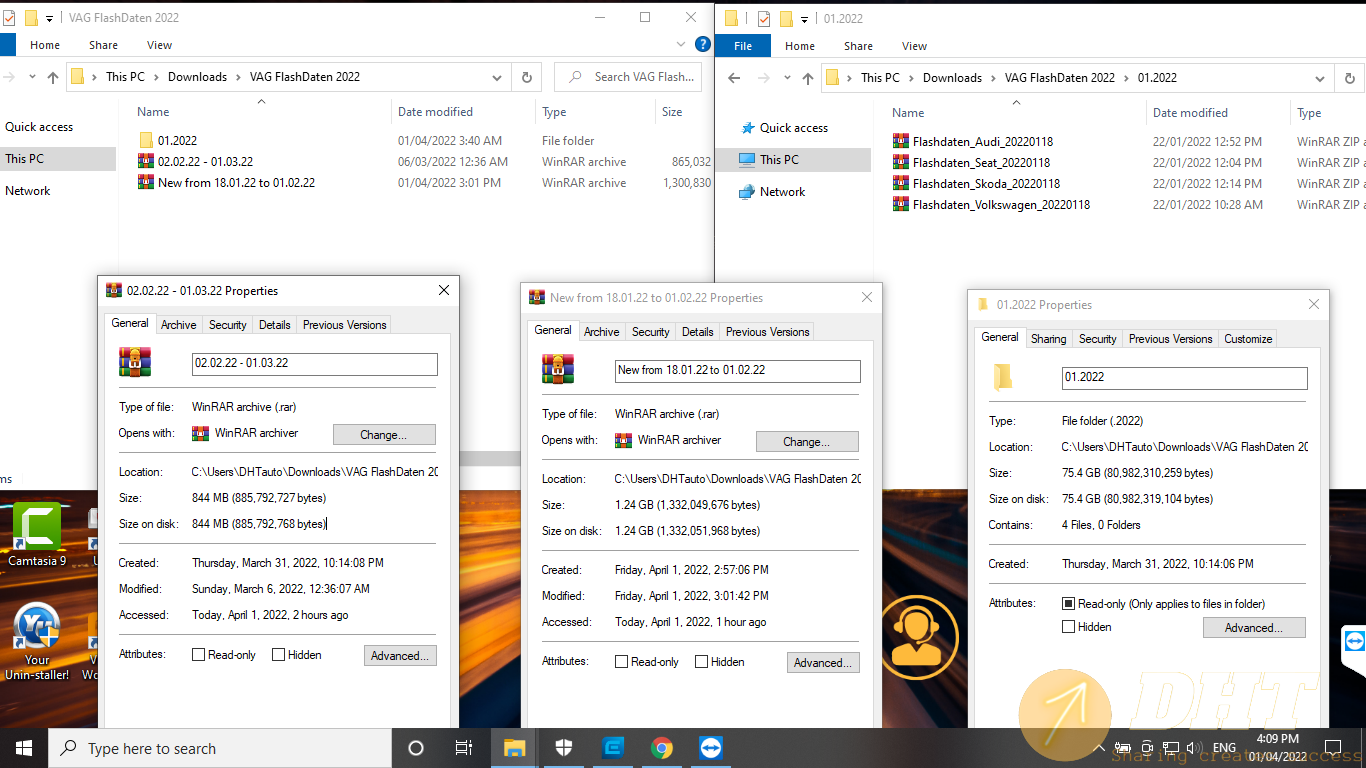Open address history dropdown in right Explorer
1366x768 pixels.
pos(1320,78)
